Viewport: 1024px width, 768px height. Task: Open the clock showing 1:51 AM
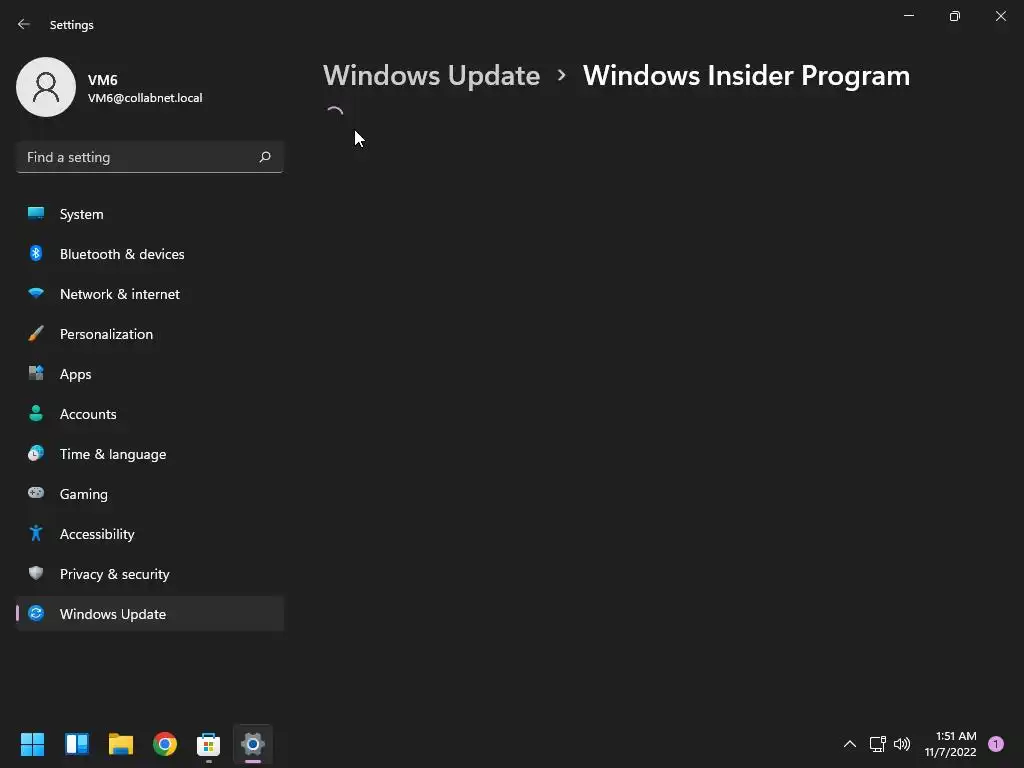point(950,744)
